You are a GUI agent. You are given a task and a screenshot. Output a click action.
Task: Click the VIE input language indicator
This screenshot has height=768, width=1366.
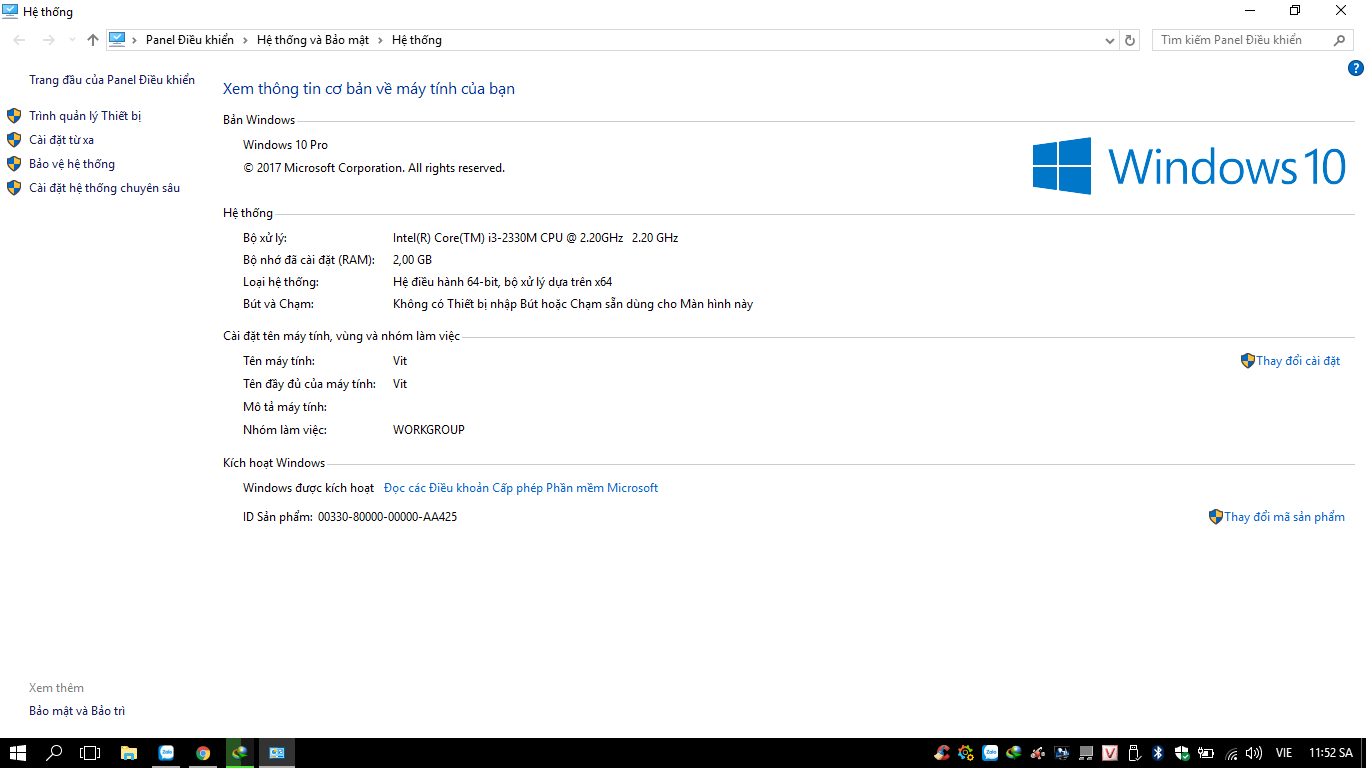click(x=1284, y=753)
